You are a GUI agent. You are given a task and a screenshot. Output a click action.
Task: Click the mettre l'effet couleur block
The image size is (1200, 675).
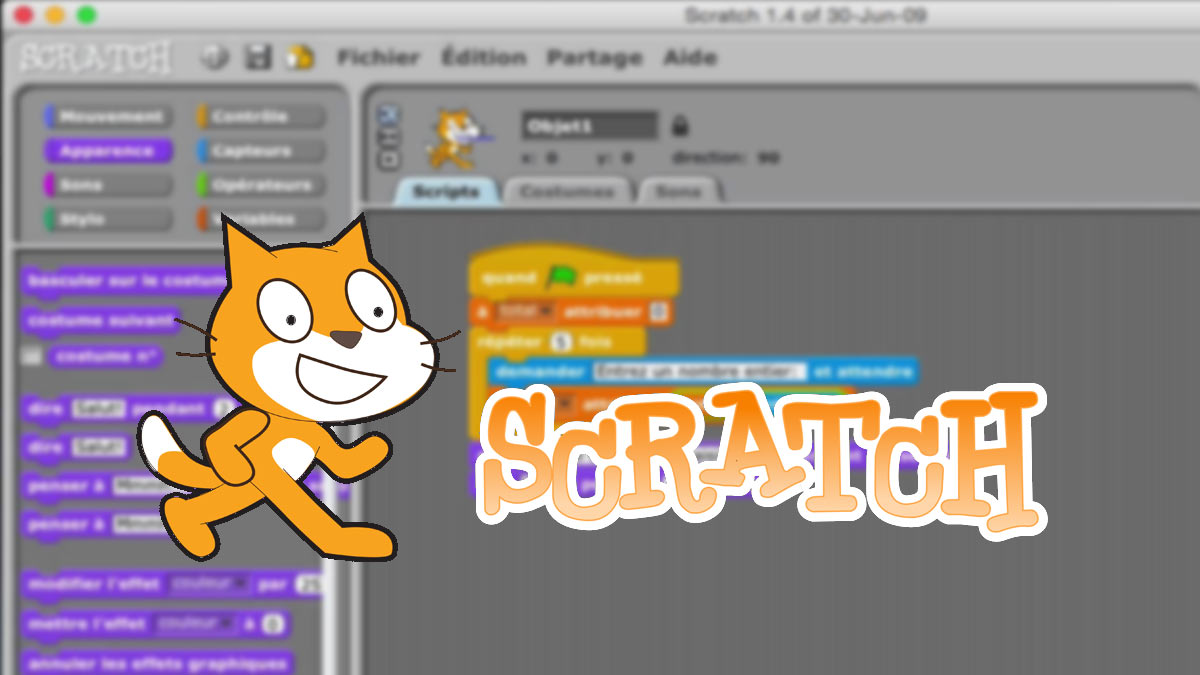pyautogui.click(x=155, y=625)
